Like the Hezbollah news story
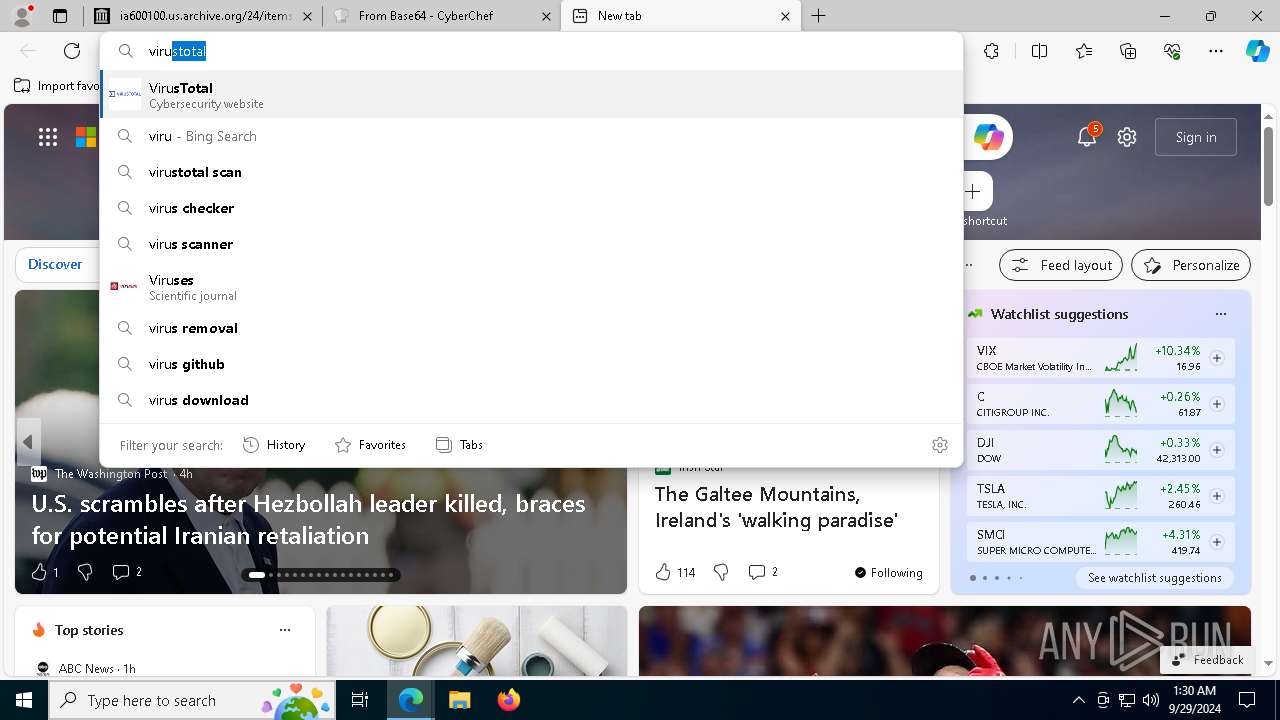1280x720 pixels. tap(44, 572)
